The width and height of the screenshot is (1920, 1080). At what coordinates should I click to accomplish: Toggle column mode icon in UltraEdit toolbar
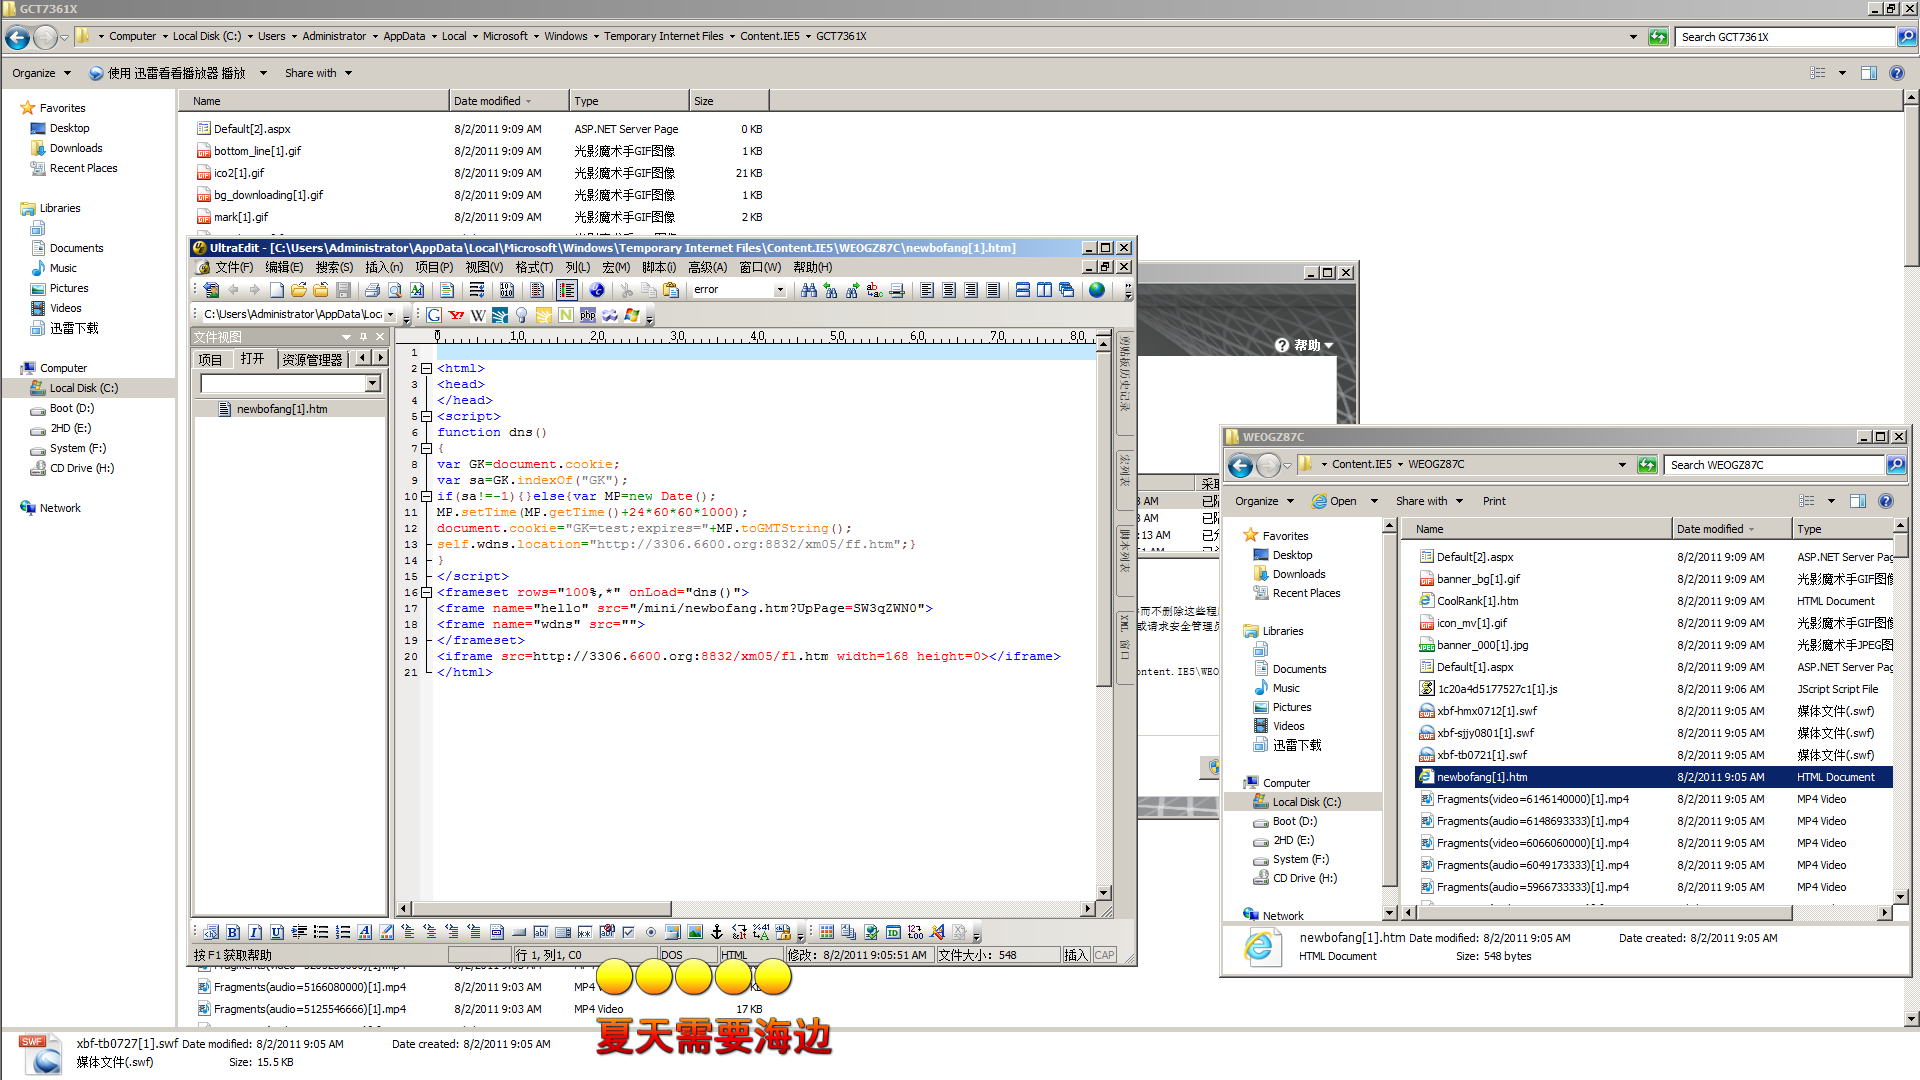click(537, 290)
